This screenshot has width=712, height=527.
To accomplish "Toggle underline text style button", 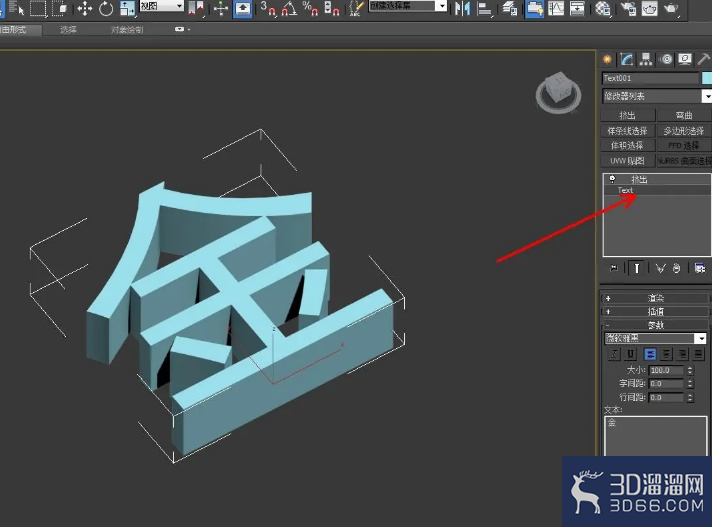I will (630, 354).
